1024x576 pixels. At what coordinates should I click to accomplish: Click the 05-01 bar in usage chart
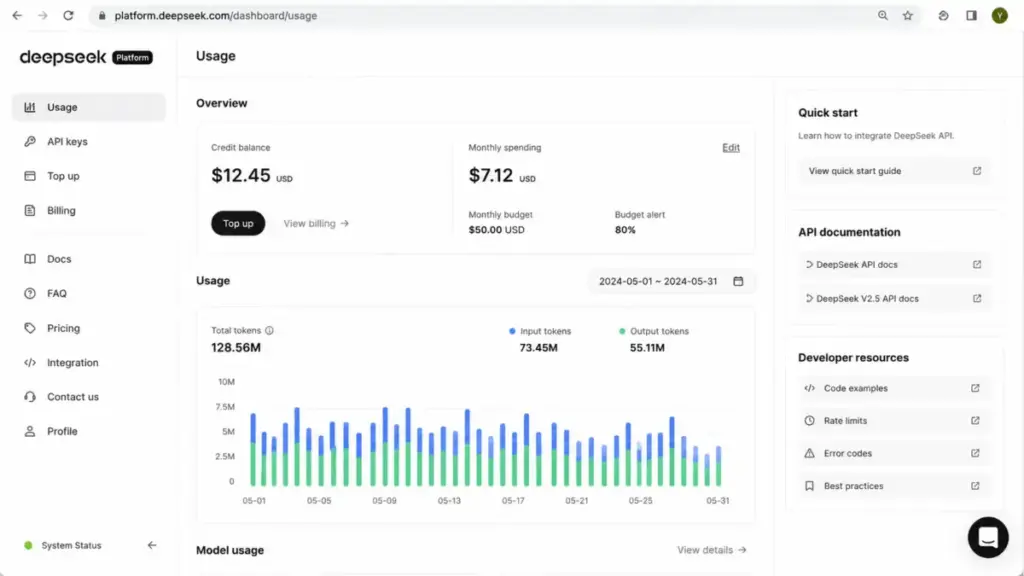click(x=253, y=450)
